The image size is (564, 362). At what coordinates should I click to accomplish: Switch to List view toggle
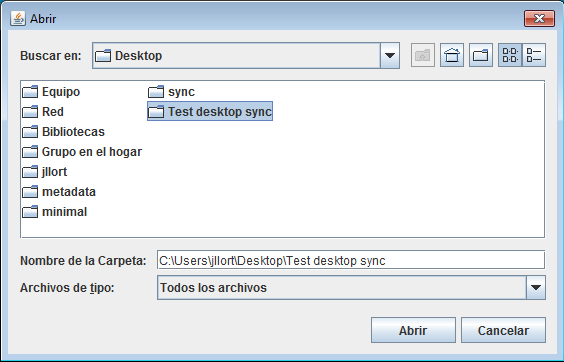point(510,55)
